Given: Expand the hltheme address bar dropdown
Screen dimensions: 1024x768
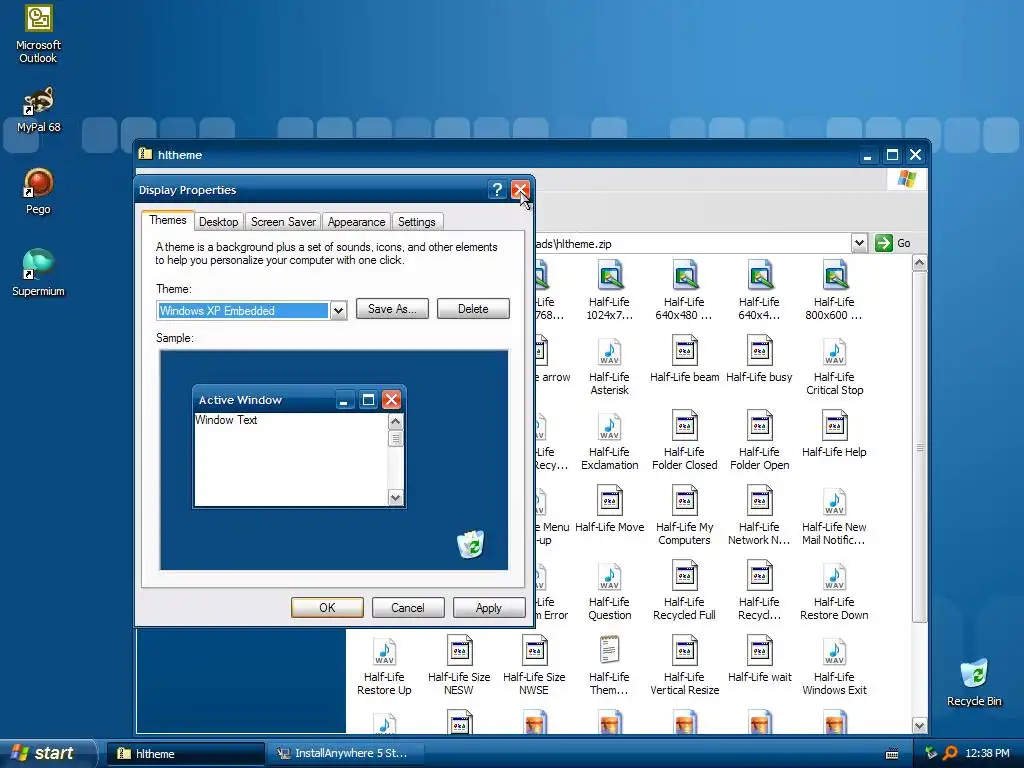Looking at the screenshot, I should pyautogui.click(x=859, y=244).
